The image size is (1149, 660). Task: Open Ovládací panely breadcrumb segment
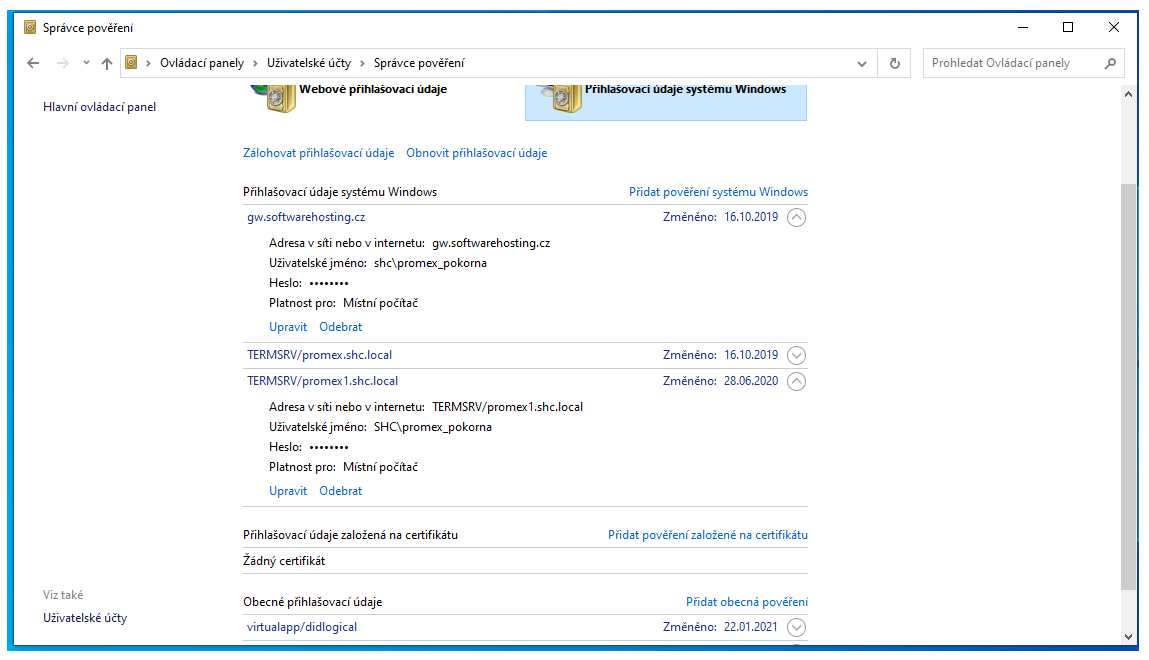pyautogui.click(x=201, y=63)
